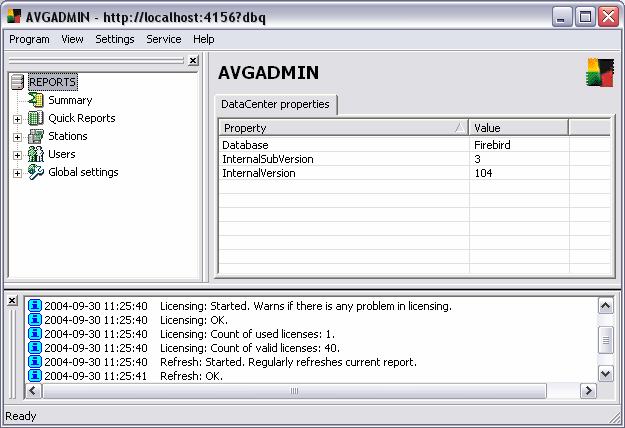Select REPORTS tree root label
Screen dimensions: 625x428
52,82
